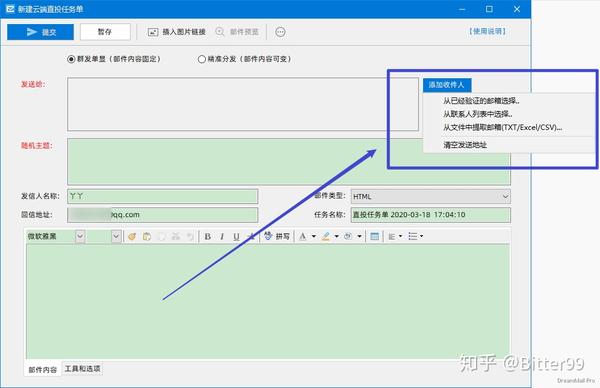600x388 pixels.
Task: Click the spell check 拼写 icon
Action: [277, 236]
